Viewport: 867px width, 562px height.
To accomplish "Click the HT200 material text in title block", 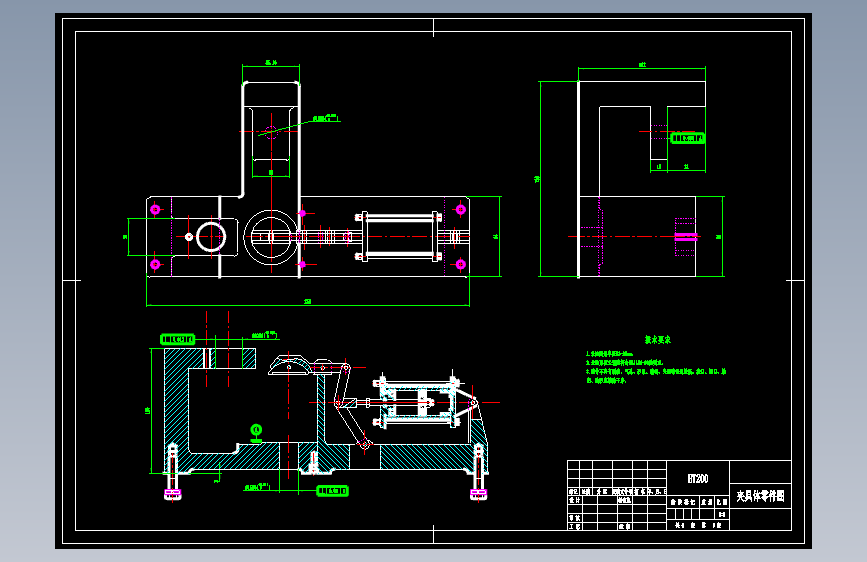I will (x=697, y=478).
